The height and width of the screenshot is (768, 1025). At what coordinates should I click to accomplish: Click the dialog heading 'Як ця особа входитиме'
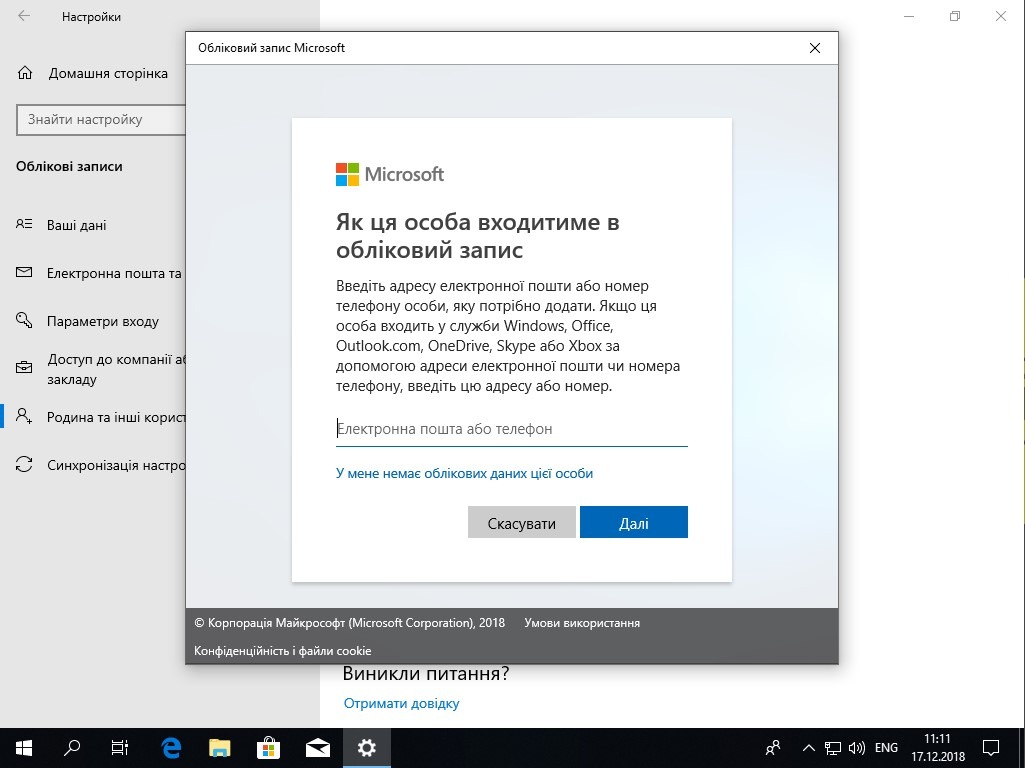(477, 236)
